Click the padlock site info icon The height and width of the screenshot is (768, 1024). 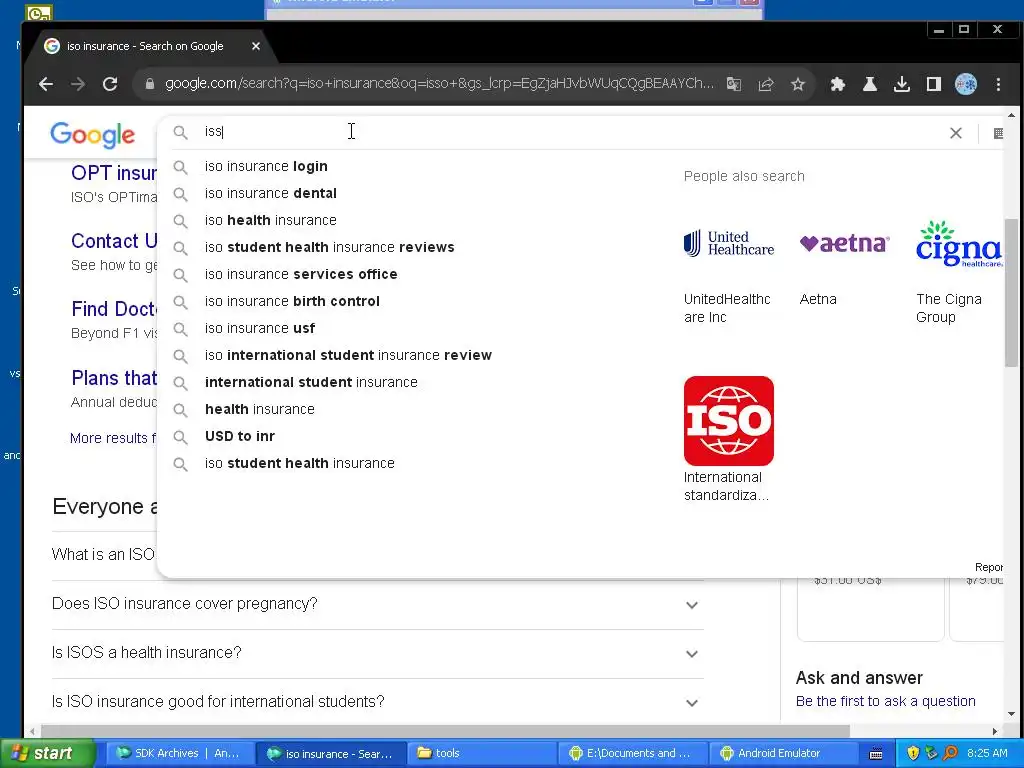point(150,84)
